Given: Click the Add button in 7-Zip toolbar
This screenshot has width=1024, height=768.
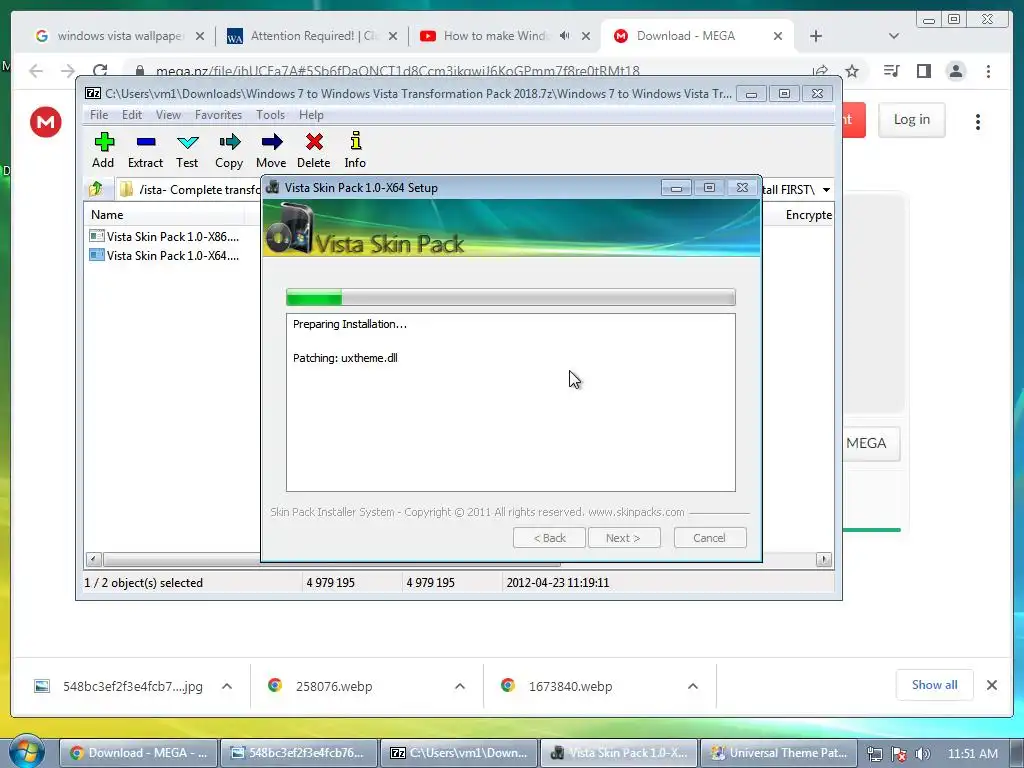Looking at the screenshot, I should [x=103, y=150].
